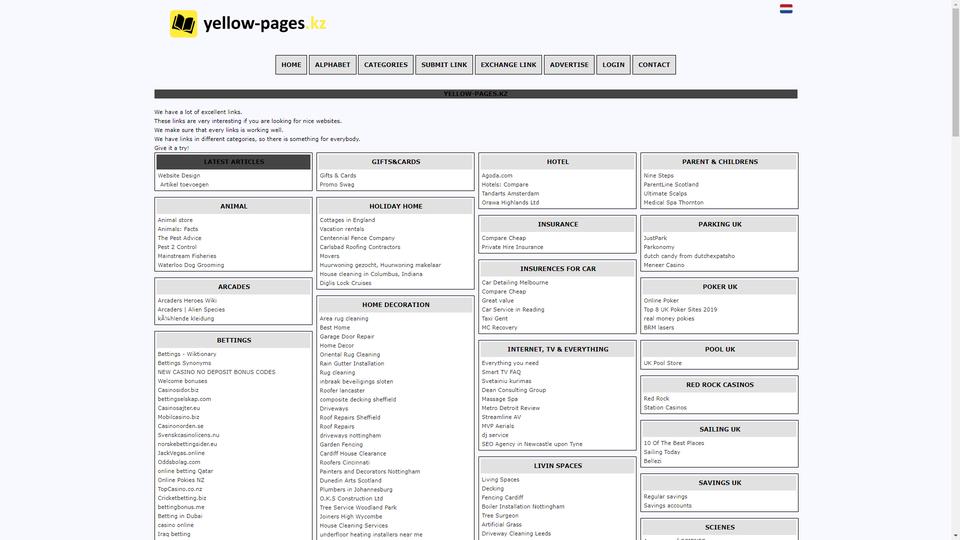
Task: Click the LOGIN button
Action: (613, 65)
